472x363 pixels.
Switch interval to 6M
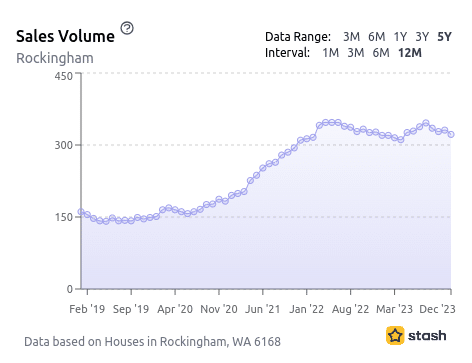pos(381,53)
